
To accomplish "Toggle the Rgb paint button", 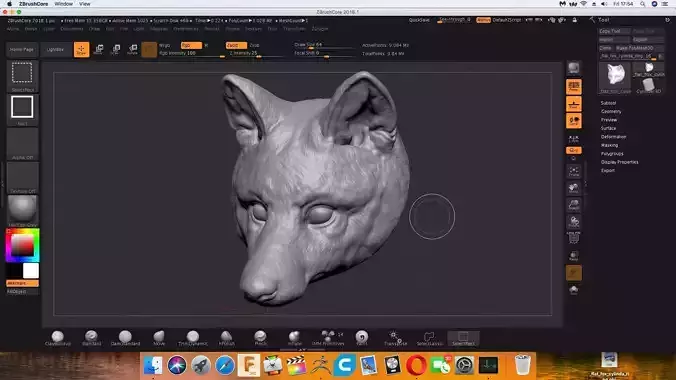I will [191, 45].
